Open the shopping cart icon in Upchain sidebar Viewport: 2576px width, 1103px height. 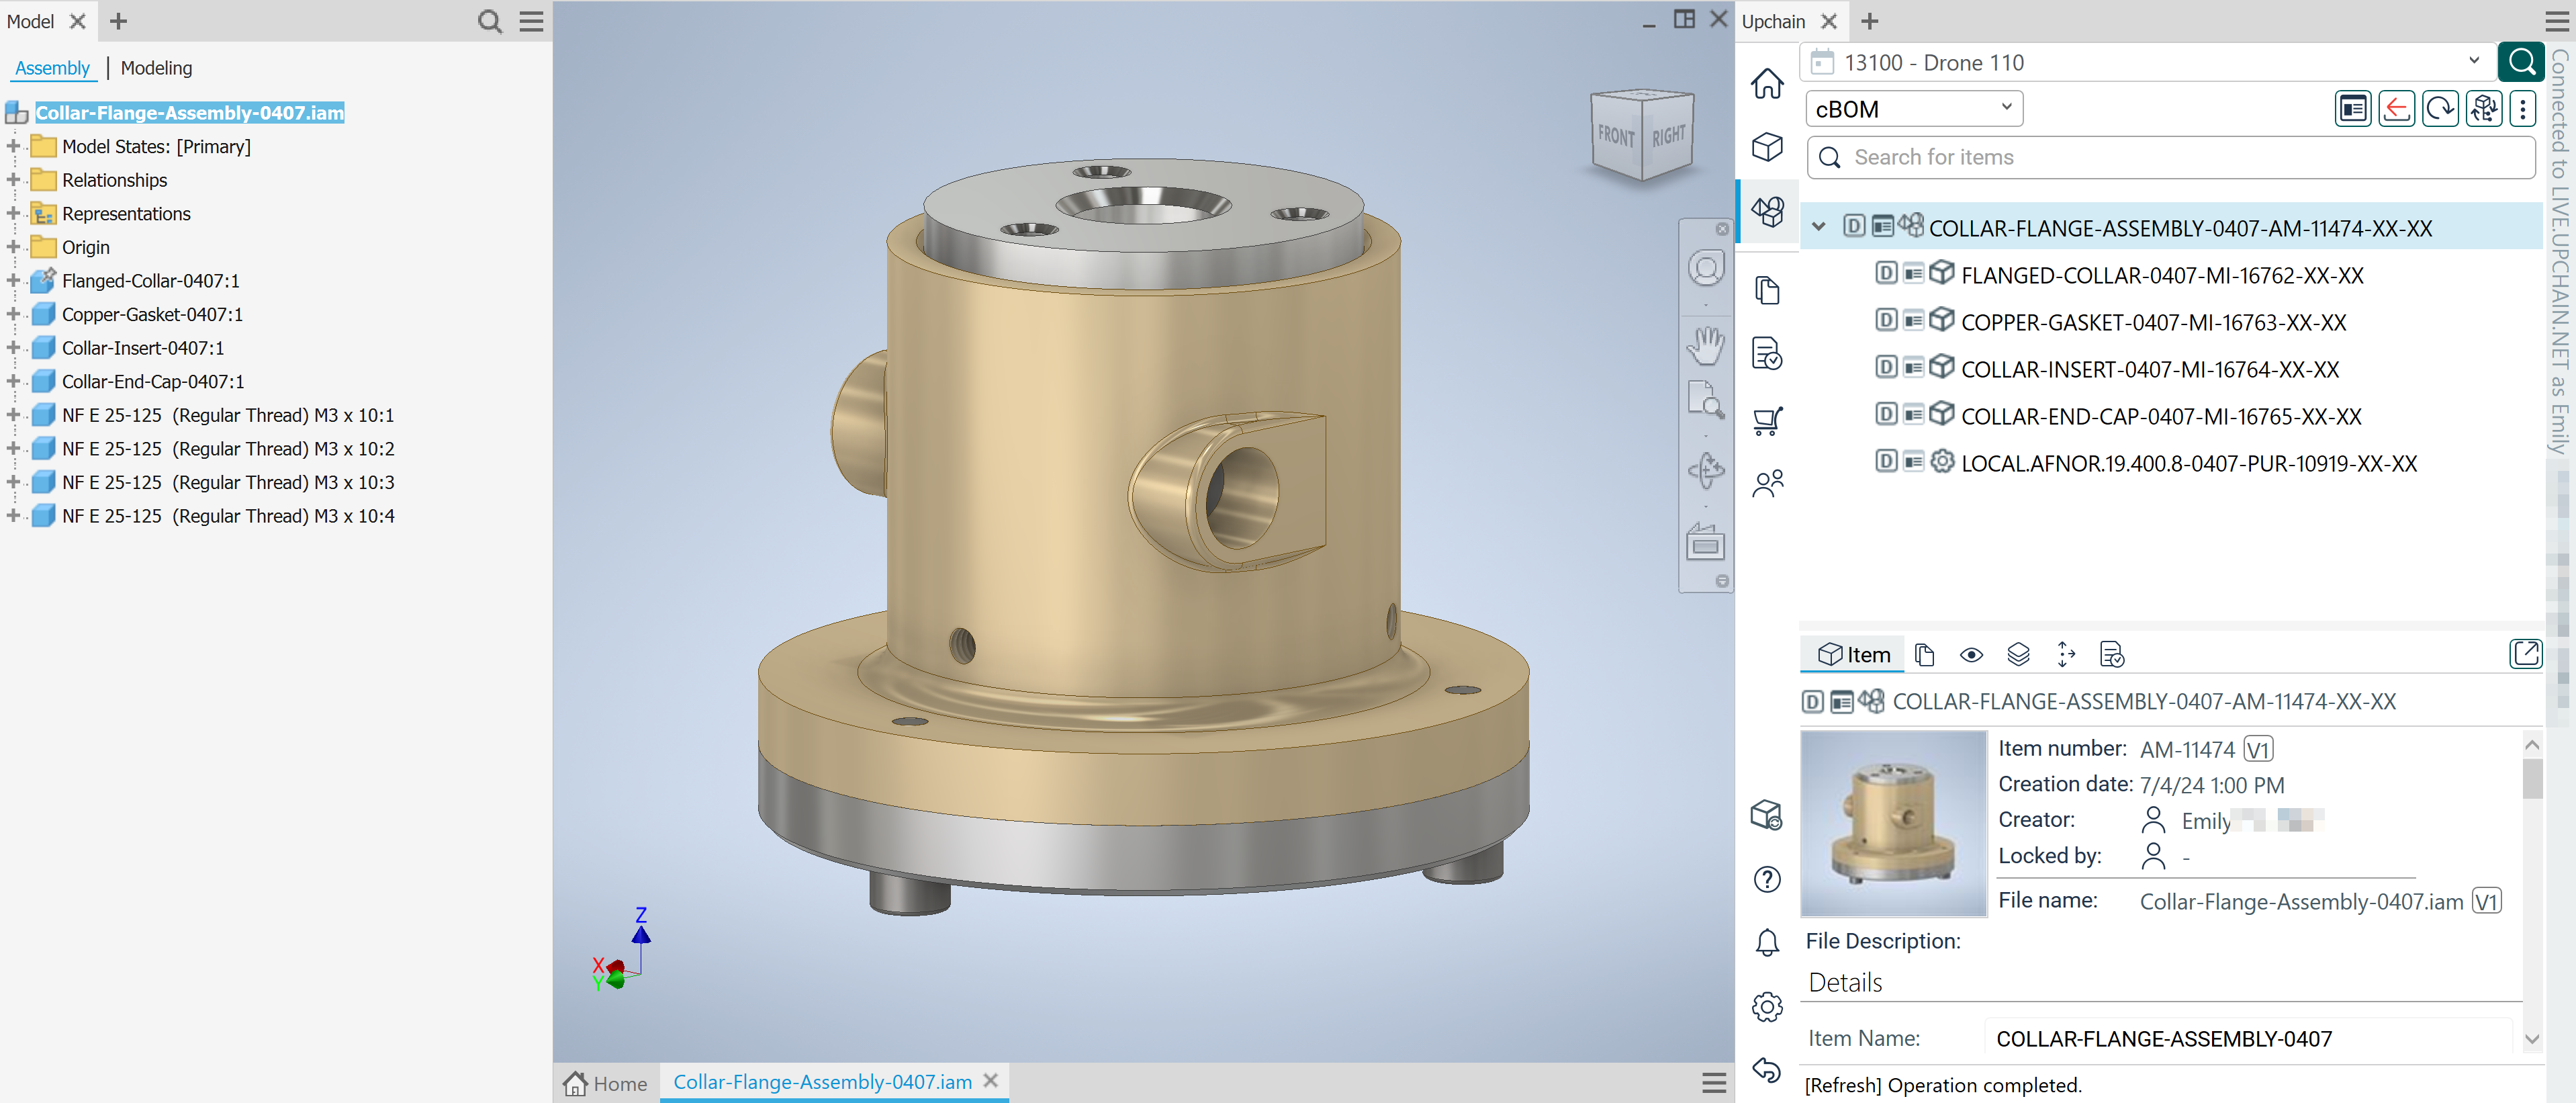click(1767, 420)
